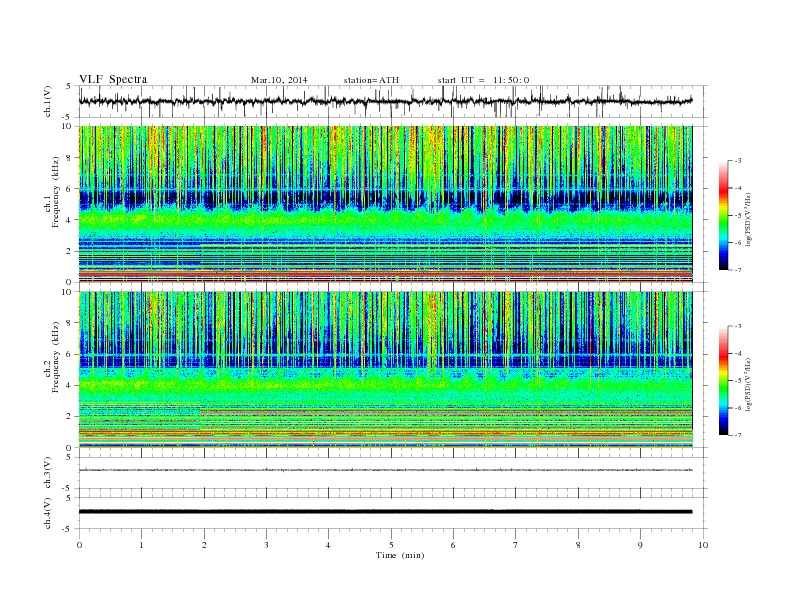The width and height of the screenshot is (792, 612).
Task: Click the '9' tick on the time axis
Action: 640,545
